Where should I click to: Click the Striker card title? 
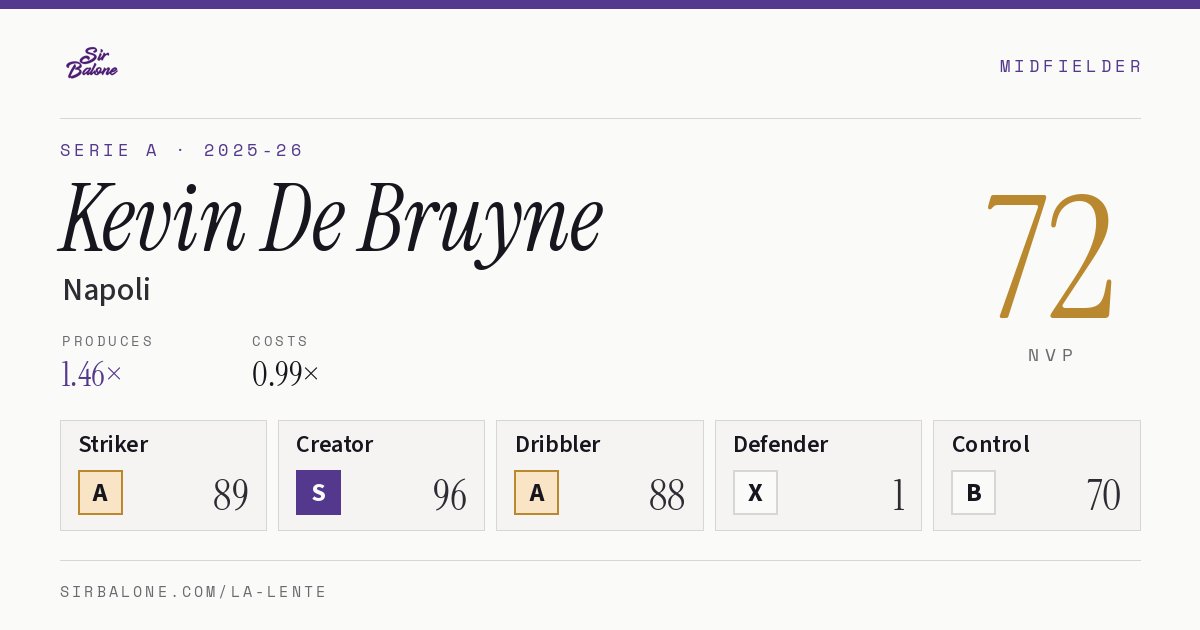click(x=113, y=444)
